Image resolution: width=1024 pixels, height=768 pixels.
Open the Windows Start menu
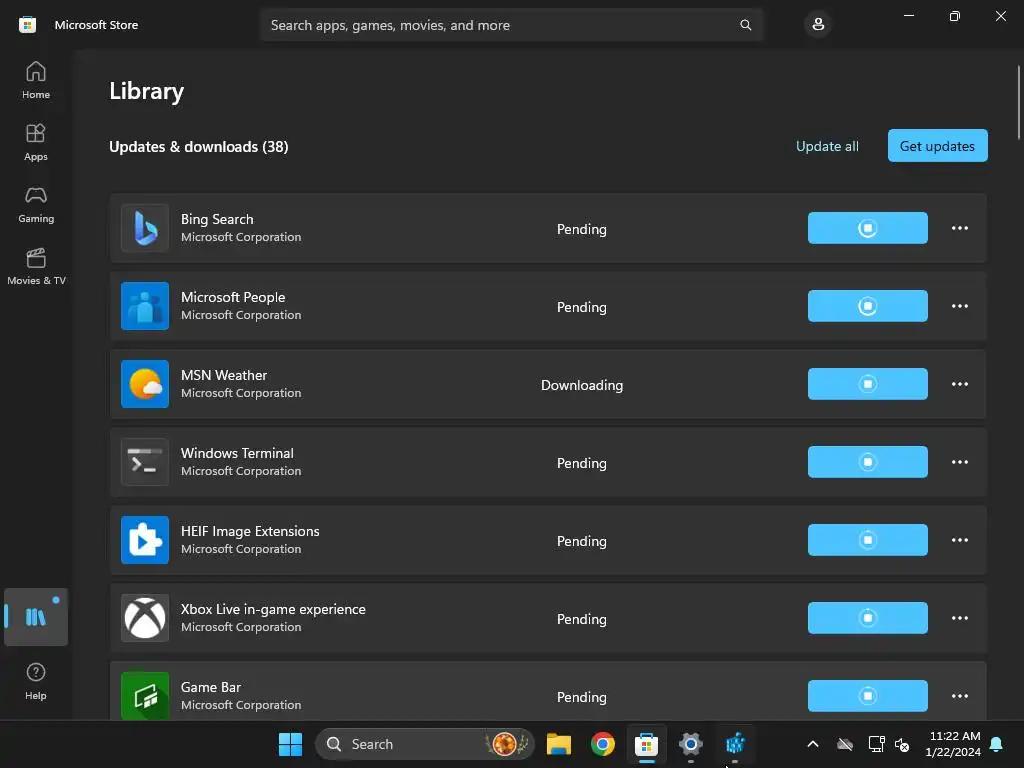(290, 744)
